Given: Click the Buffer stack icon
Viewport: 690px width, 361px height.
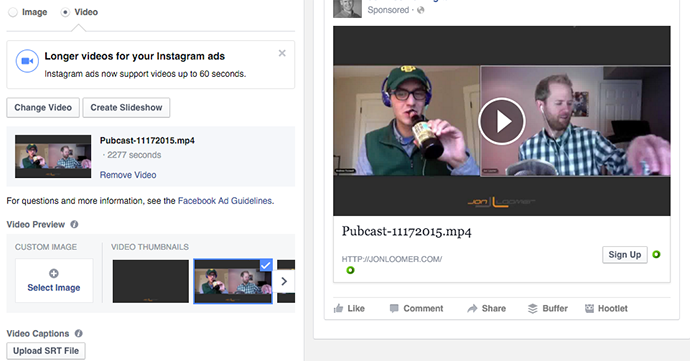Looking at the screenshot, I should click(532, 309).
